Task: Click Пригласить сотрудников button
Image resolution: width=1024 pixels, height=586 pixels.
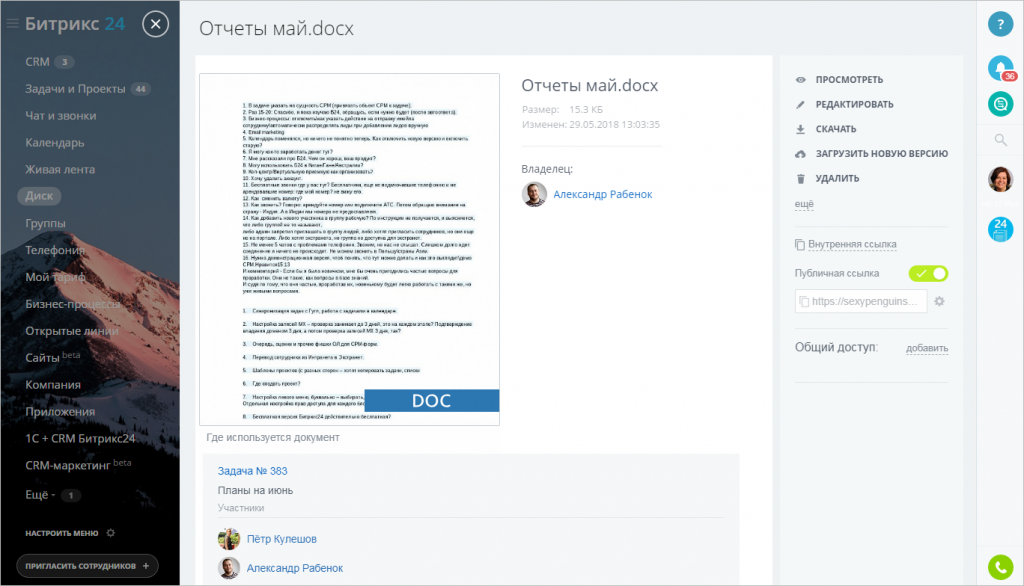Action: 88,566
